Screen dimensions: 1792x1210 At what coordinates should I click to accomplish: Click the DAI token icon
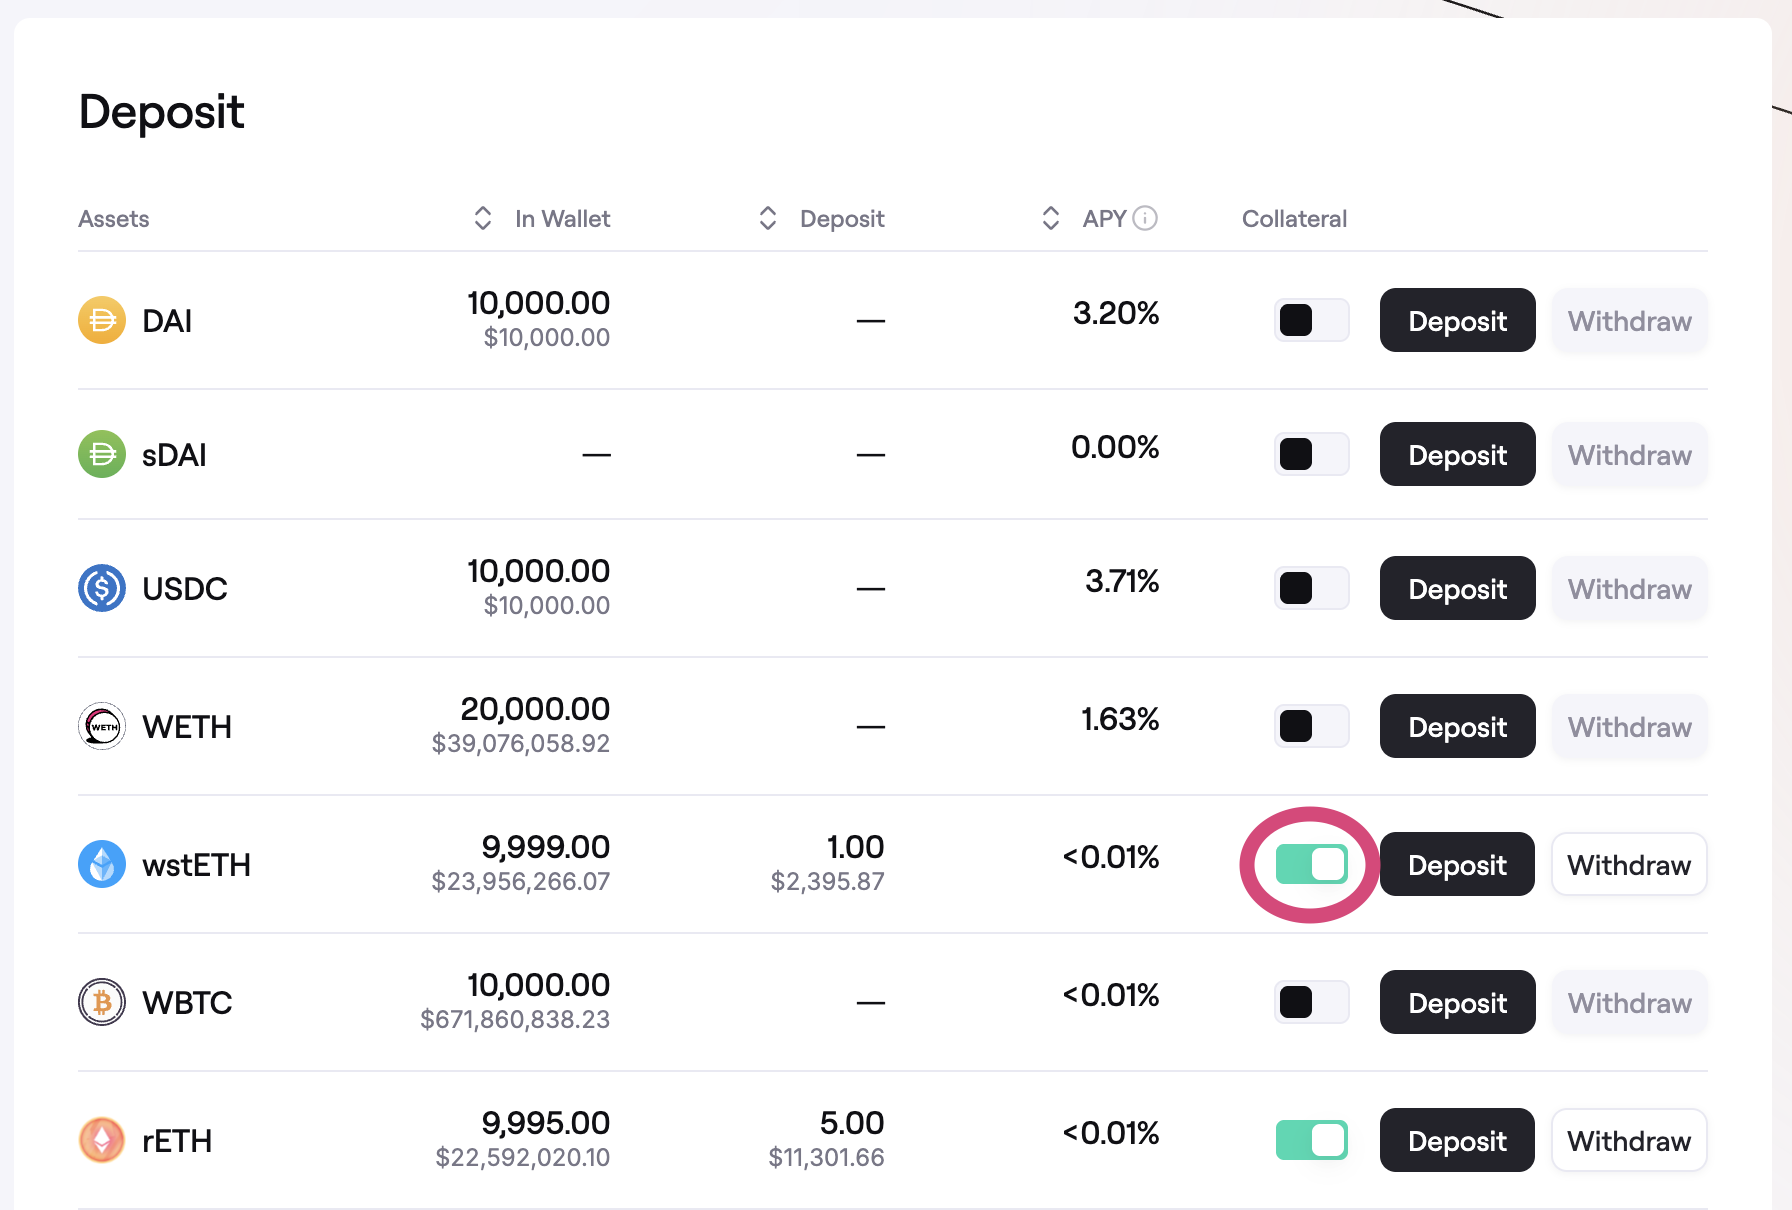point(102,321)
